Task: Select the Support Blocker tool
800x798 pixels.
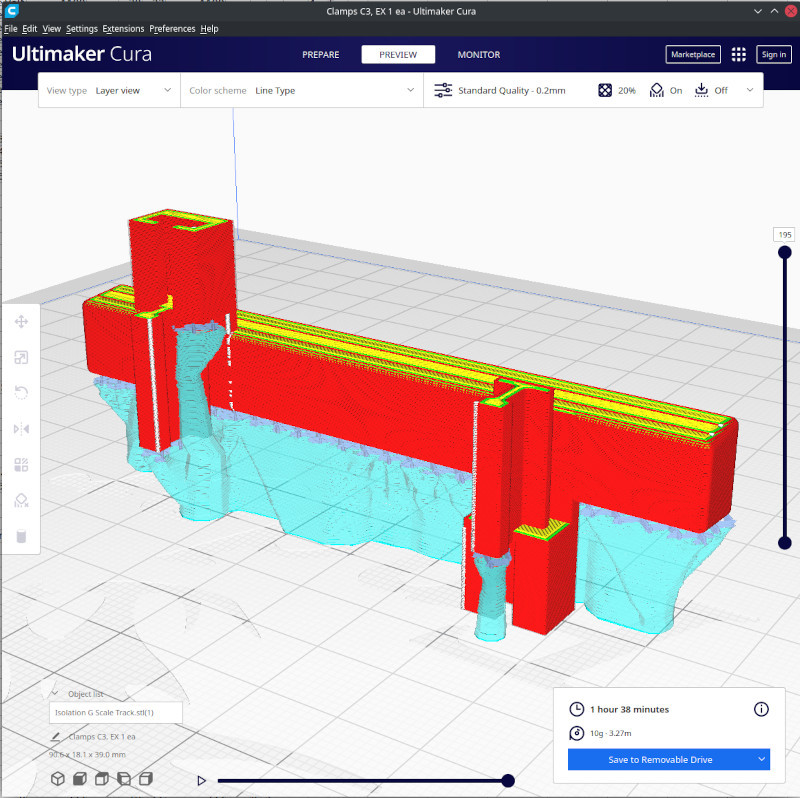Action: (x=21, y=500)
